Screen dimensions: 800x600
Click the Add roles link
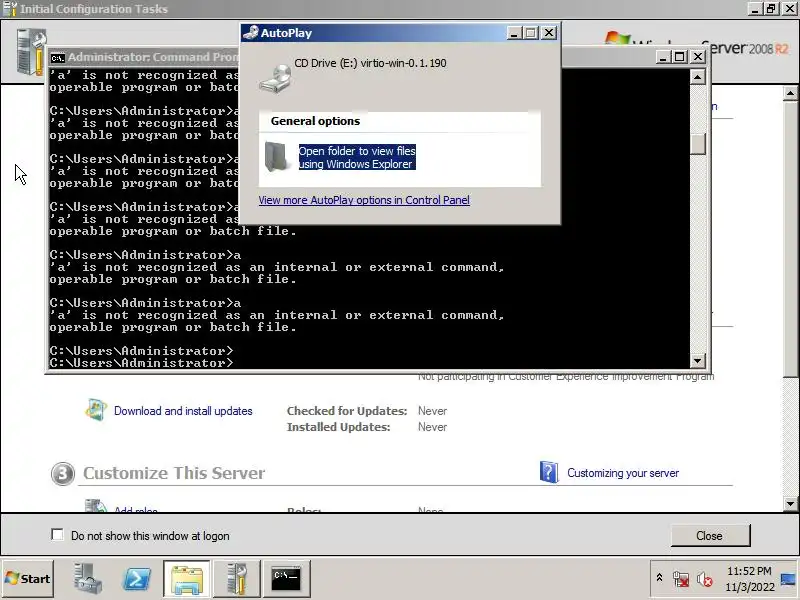click(x=136, y=510)
